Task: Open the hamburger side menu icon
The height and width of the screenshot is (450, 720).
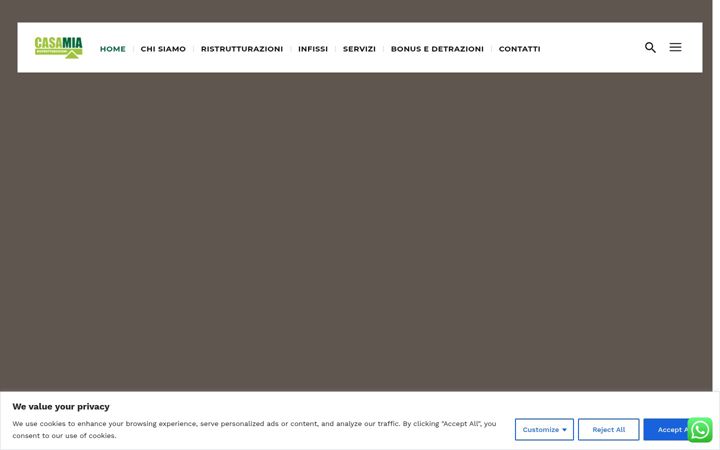Action: click(675, 47)
